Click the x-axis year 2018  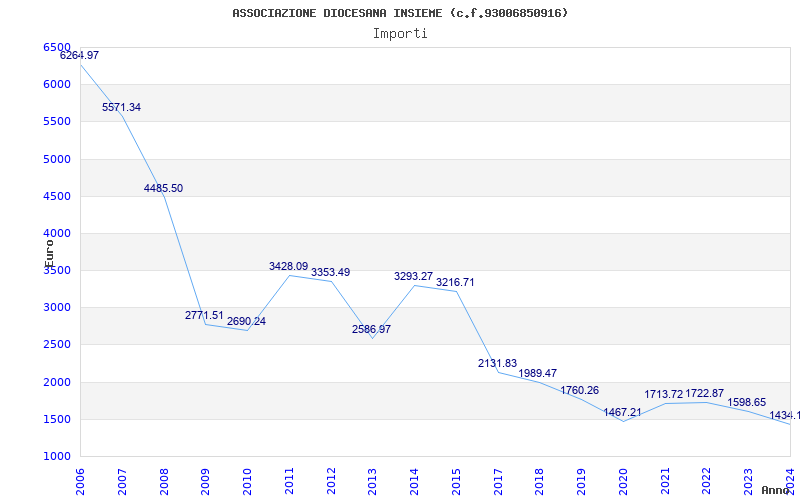(x=540, y=482)
